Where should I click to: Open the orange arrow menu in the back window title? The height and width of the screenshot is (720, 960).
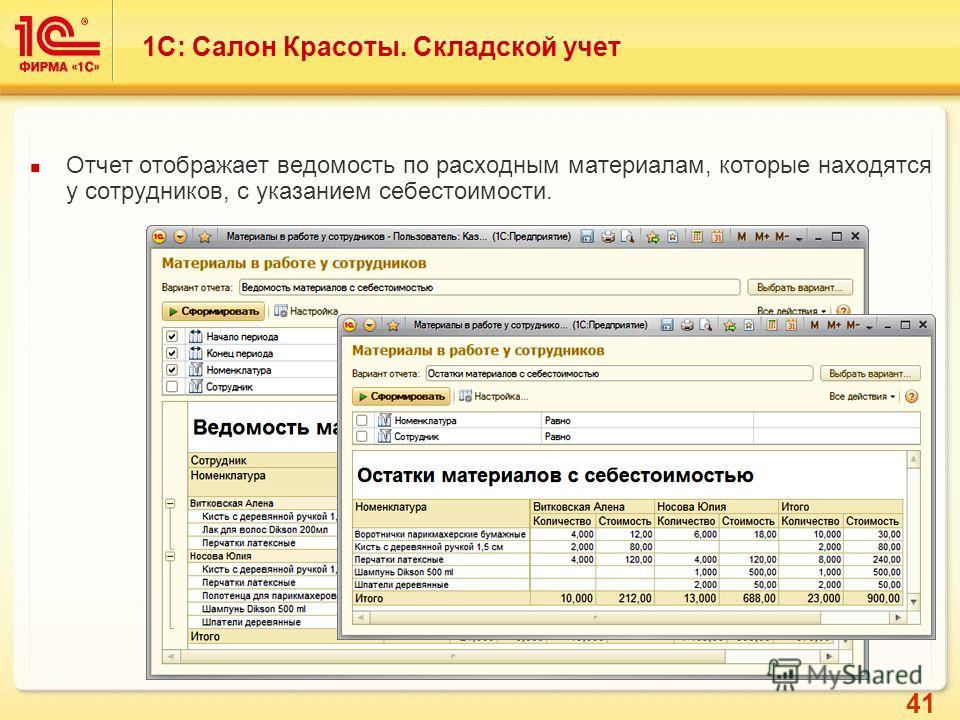[x=180, y=236]
